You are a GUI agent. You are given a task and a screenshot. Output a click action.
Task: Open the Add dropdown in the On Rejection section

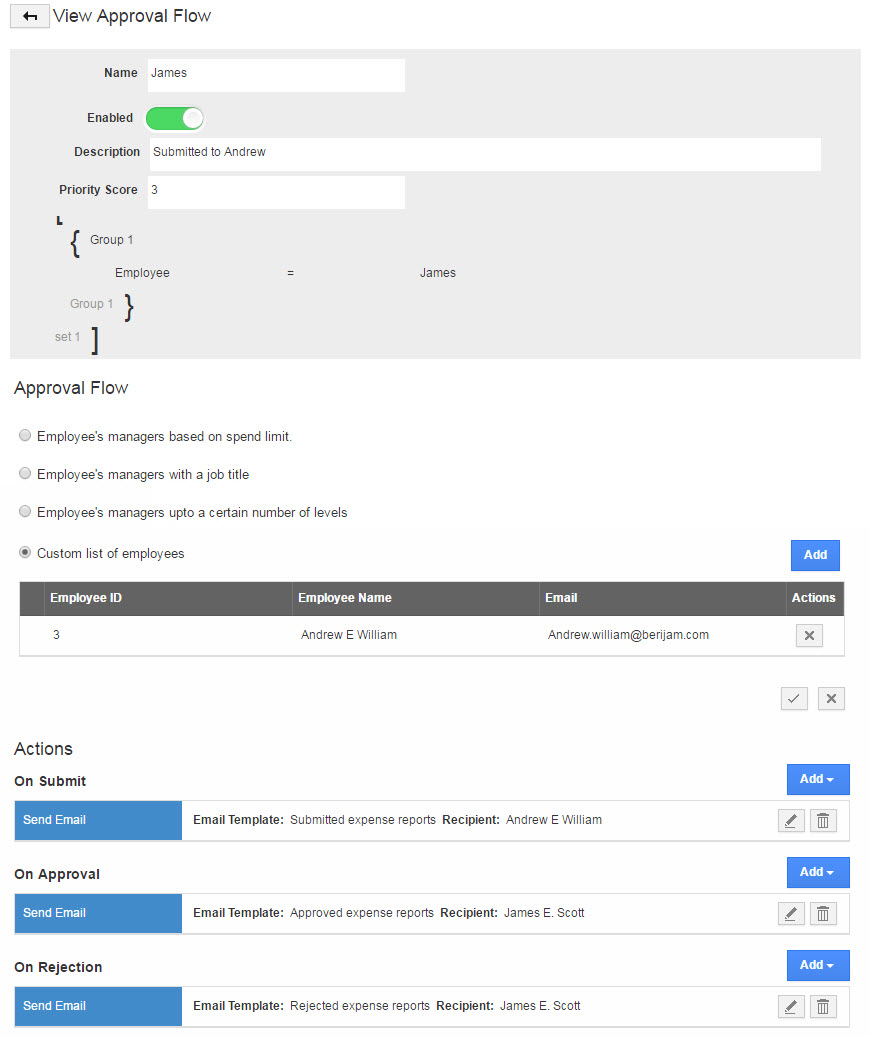point(818,965)
